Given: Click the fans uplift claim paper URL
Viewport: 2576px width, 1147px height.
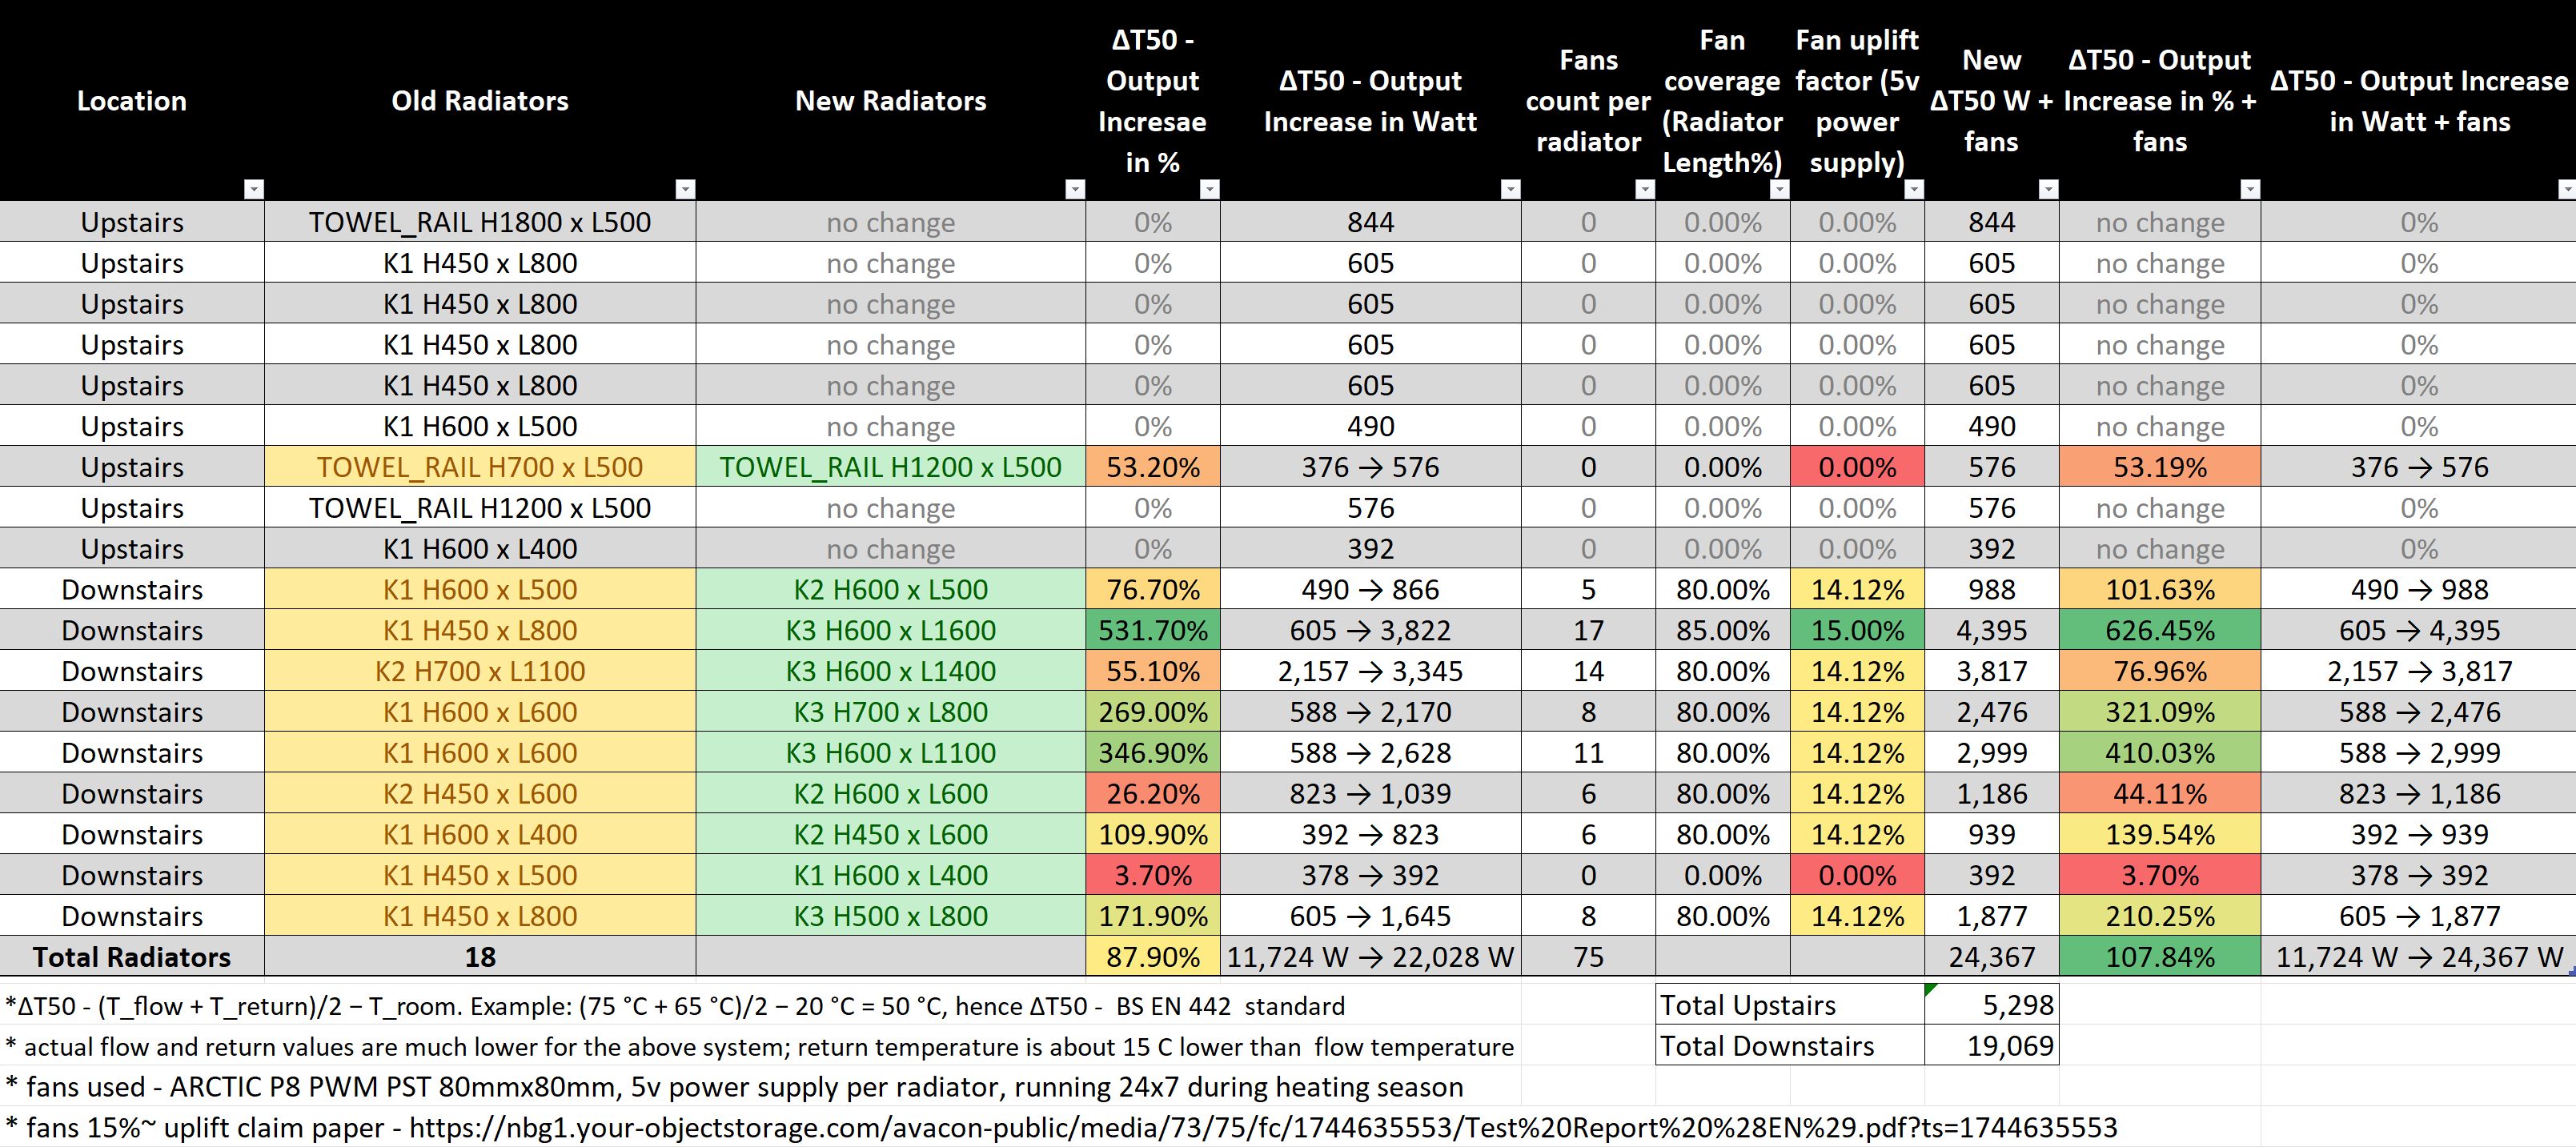Looking at the screenshot, I should click(x=1262, y=1128).
